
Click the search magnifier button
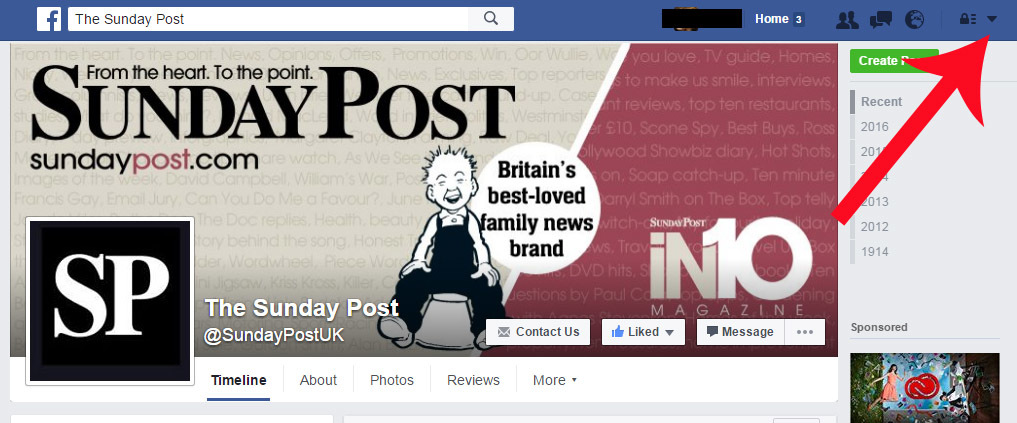tap(491, 19)
